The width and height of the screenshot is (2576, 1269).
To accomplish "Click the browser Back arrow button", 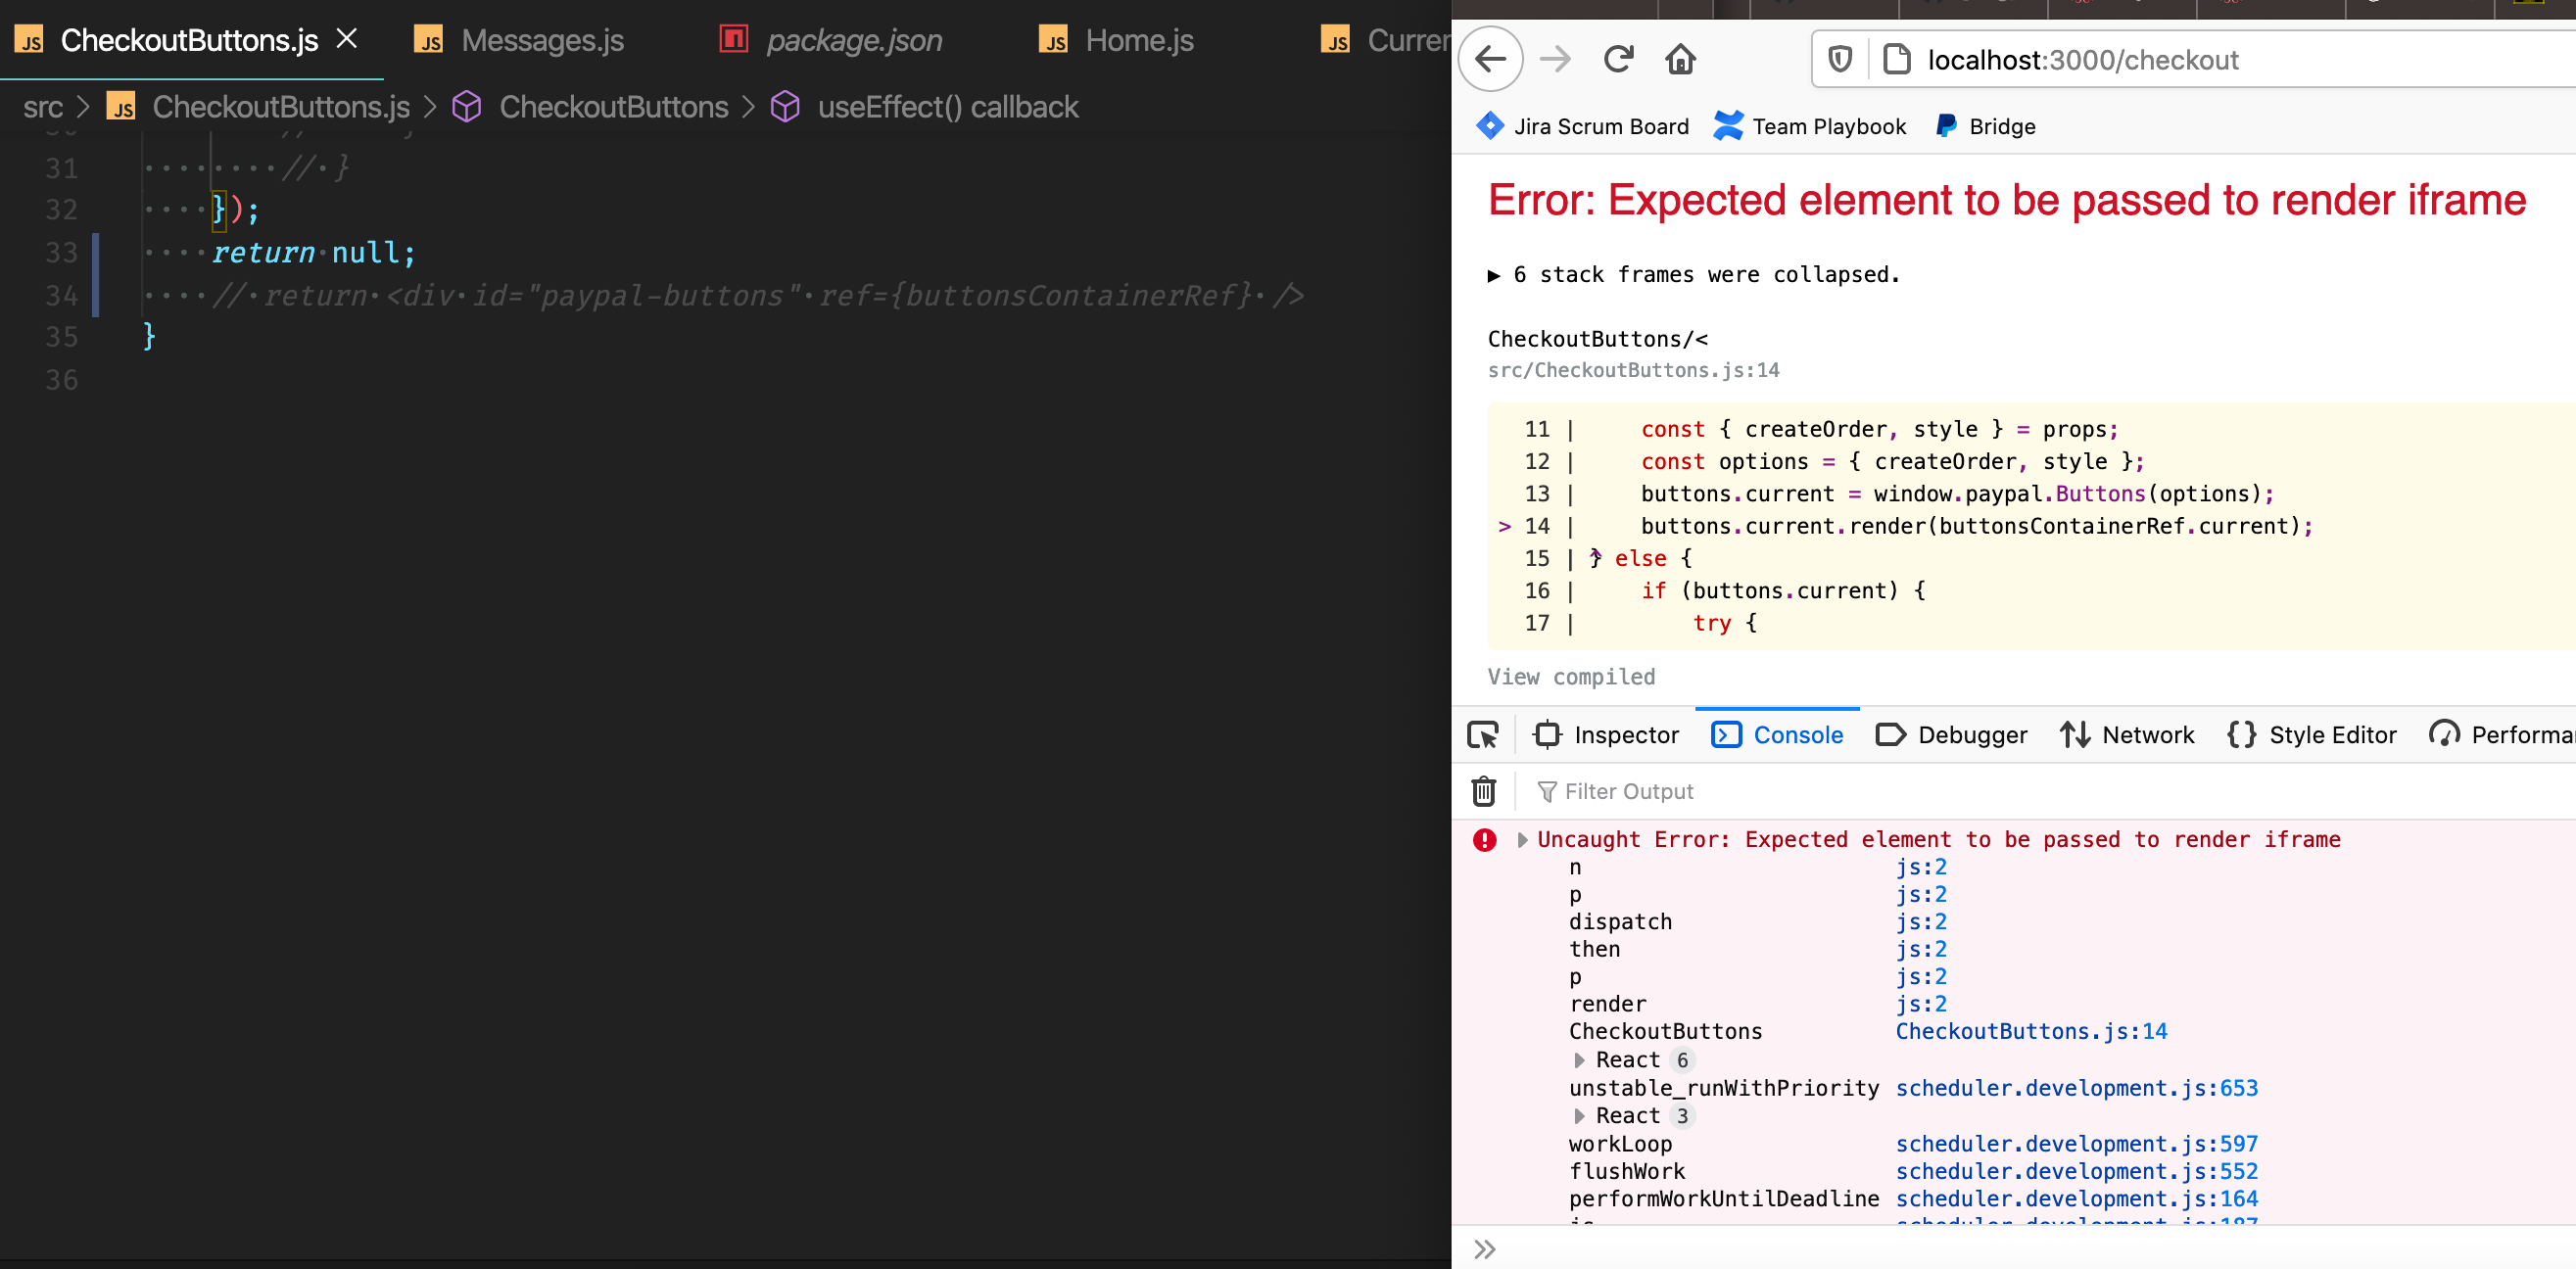I will [1491, 59].
